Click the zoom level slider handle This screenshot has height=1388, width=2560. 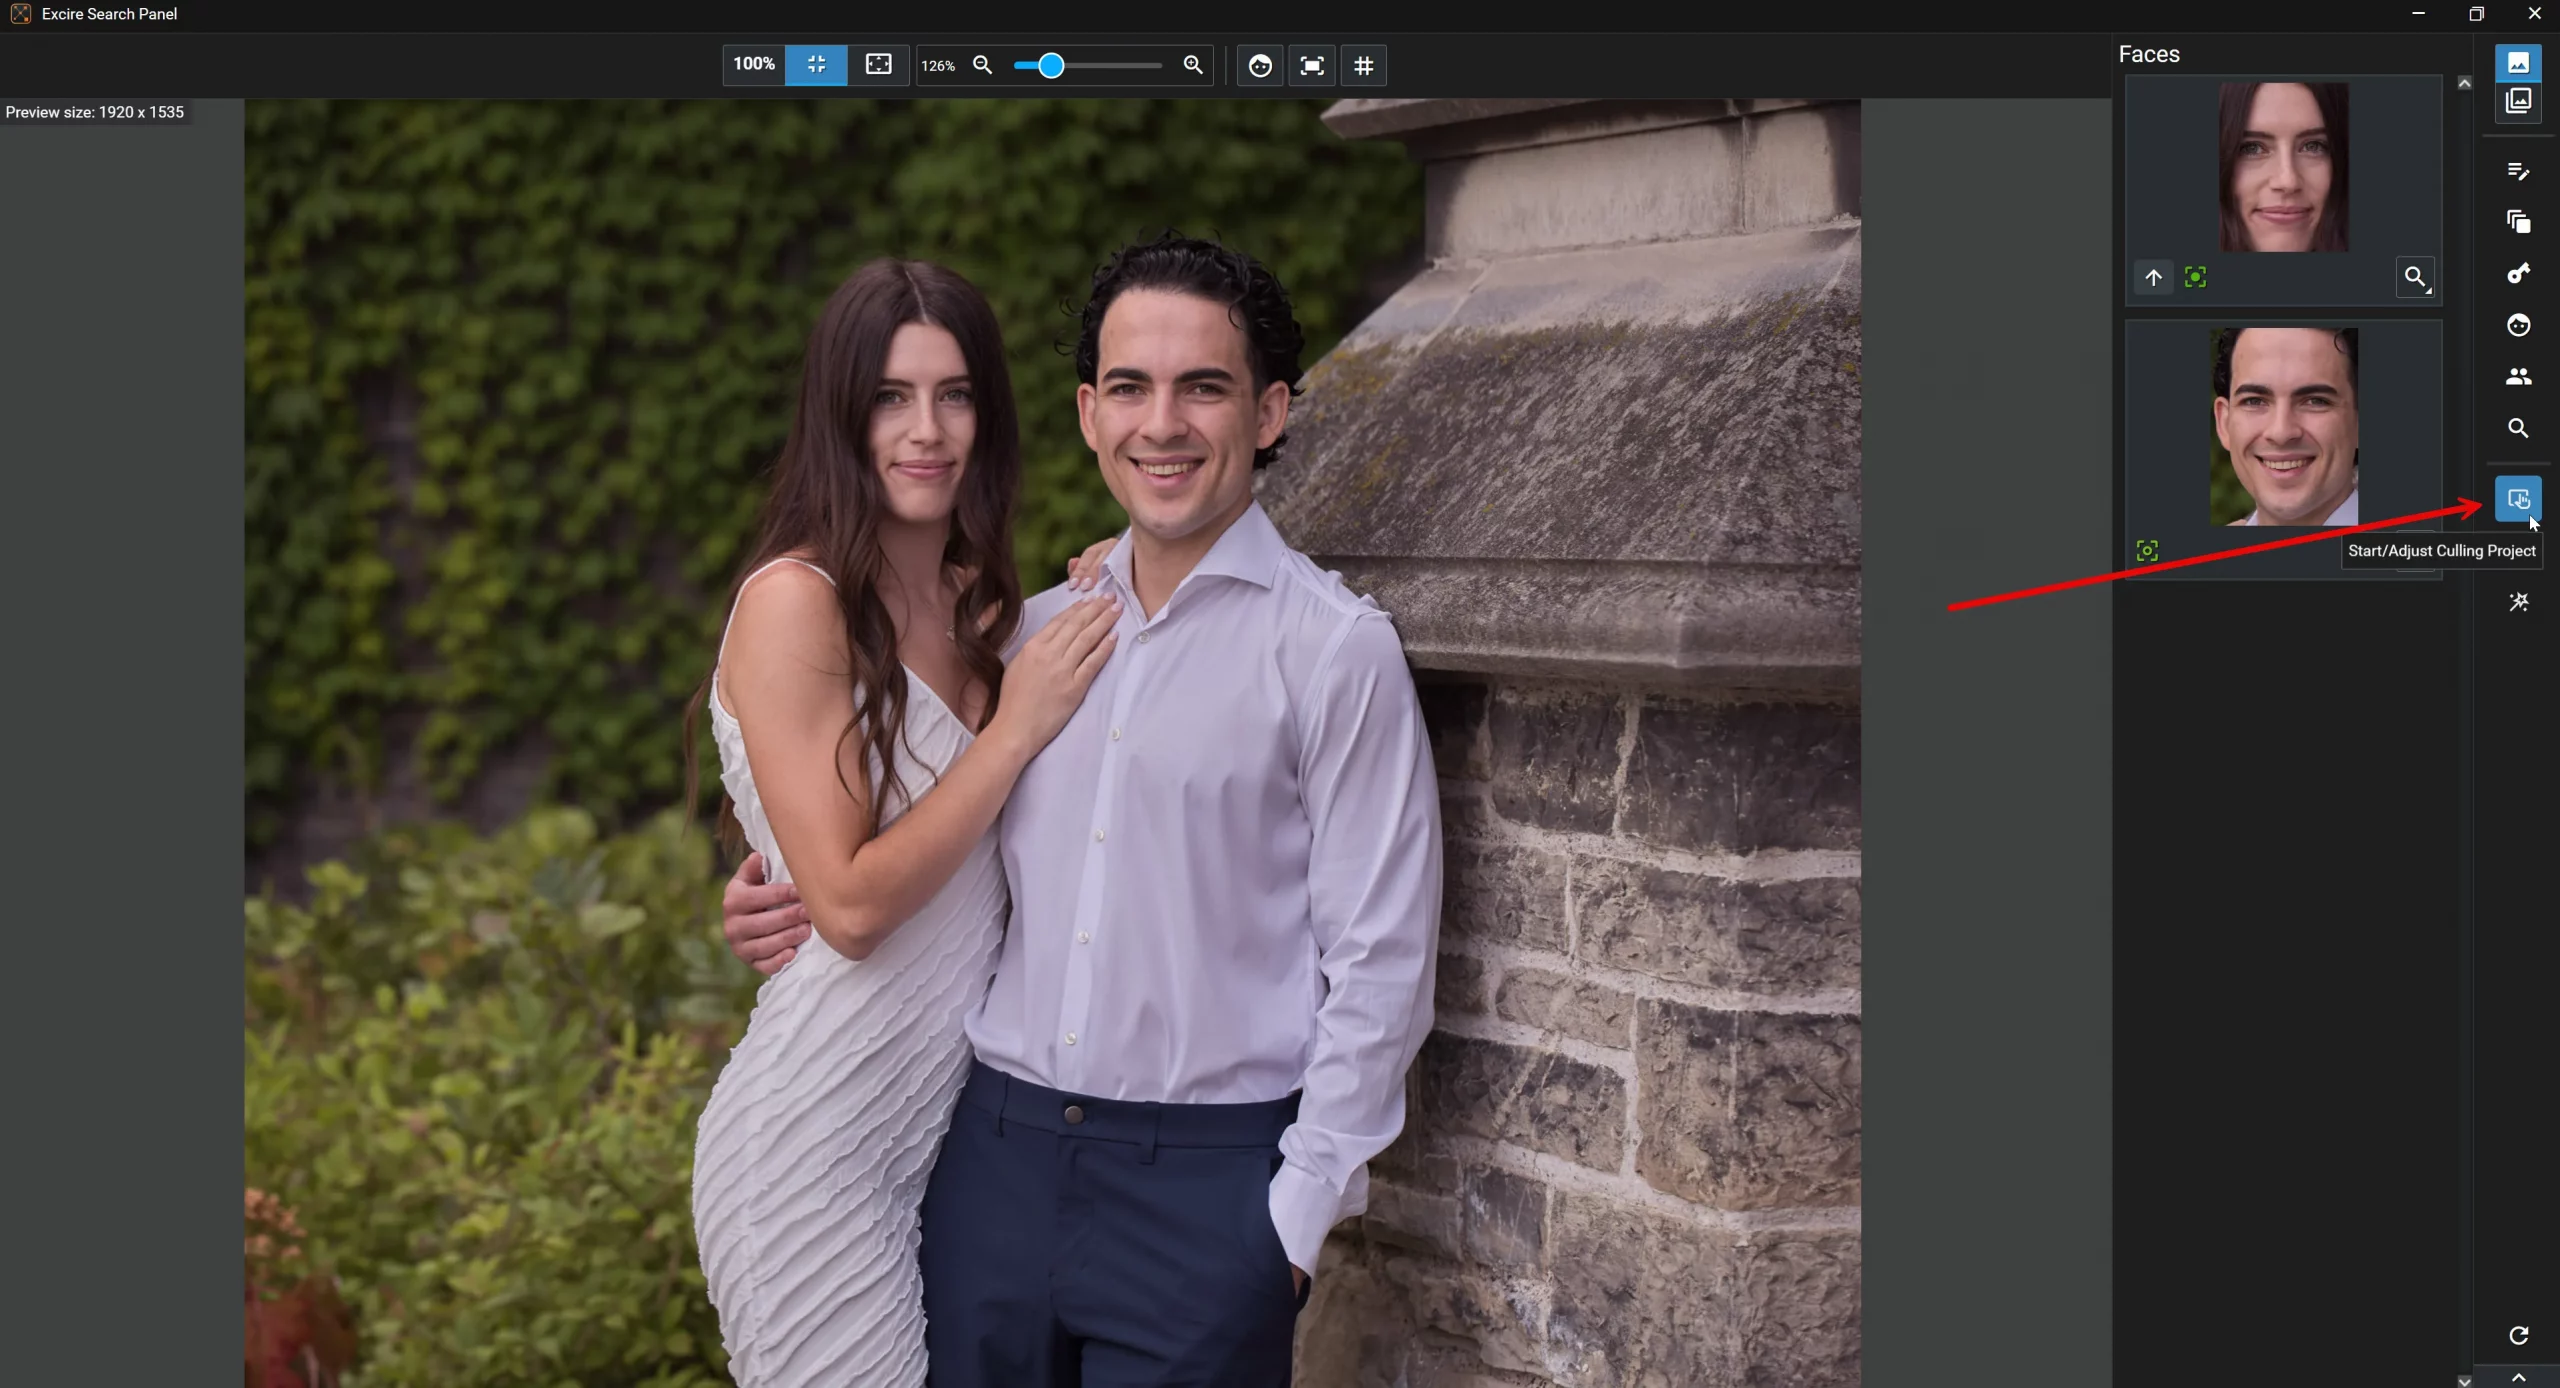[1050, 66]
